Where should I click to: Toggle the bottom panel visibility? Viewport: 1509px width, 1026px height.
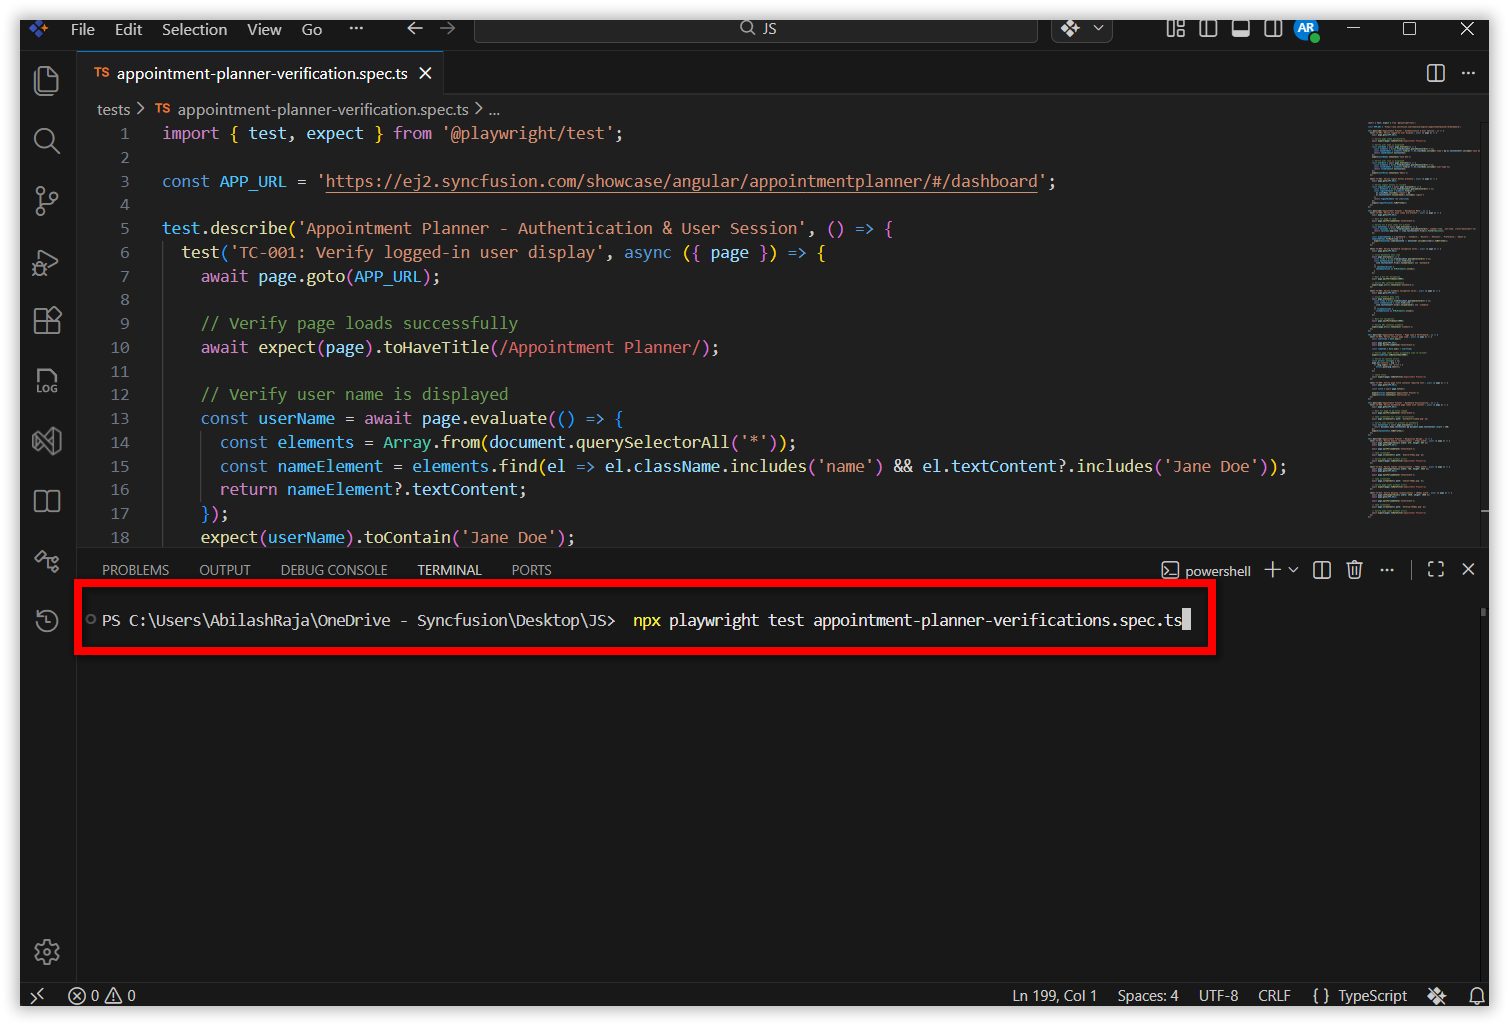tap(1241, 29)
